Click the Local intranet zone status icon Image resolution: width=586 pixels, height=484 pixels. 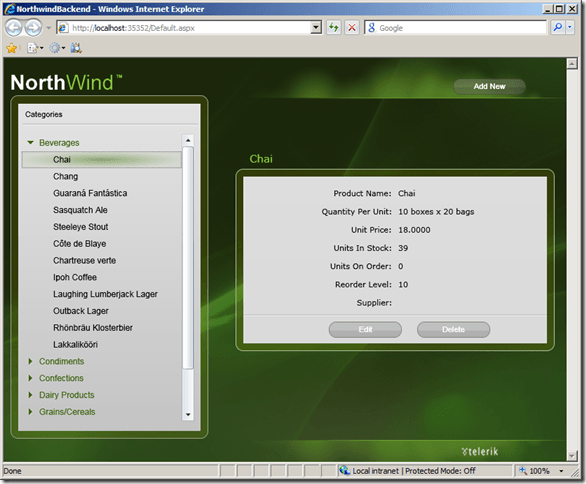(344, 471)
